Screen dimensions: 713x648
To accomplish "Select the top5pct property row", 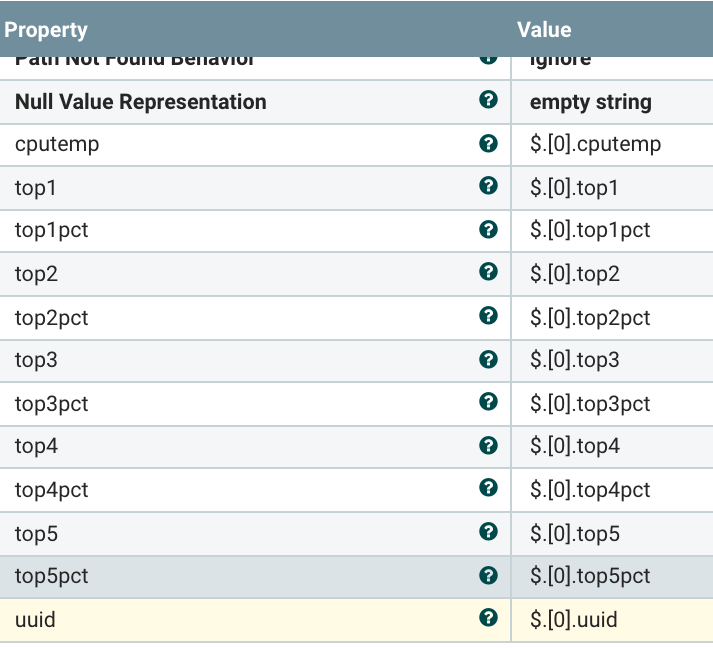I will [52, 576].
